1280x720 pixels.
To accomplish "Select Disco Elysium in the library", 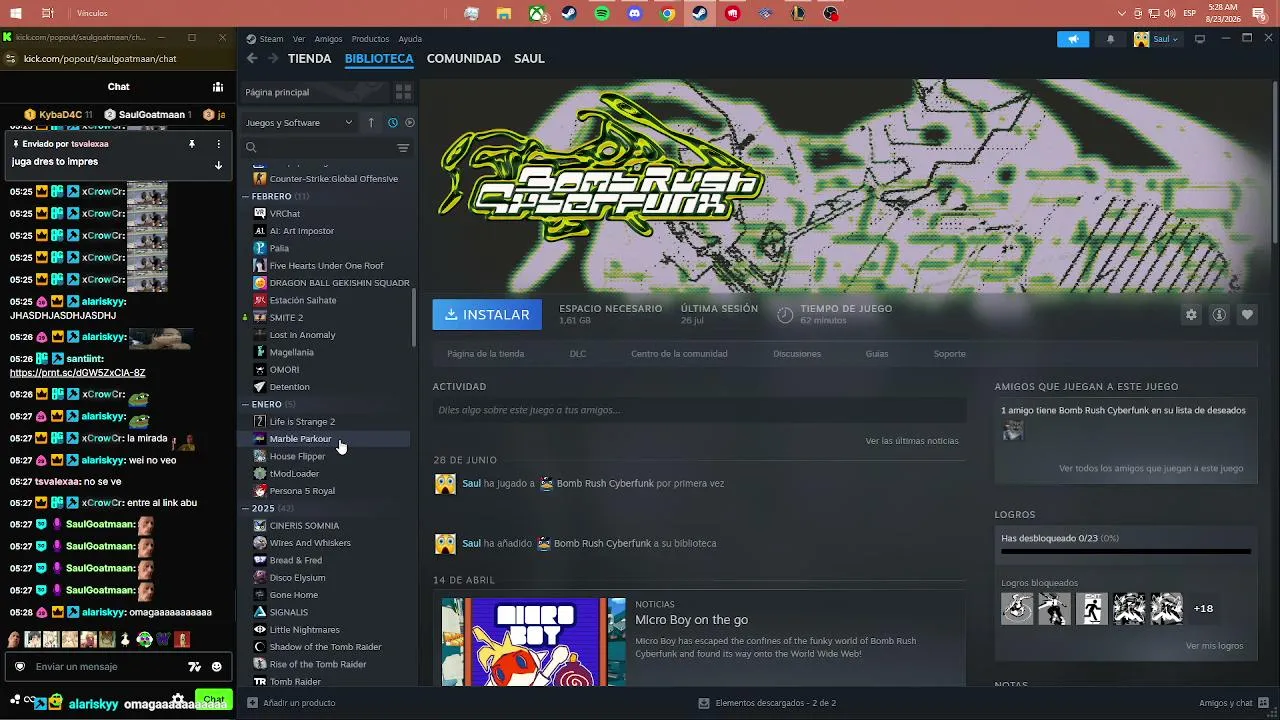I will pyautogui.click(x=297, y=578).
